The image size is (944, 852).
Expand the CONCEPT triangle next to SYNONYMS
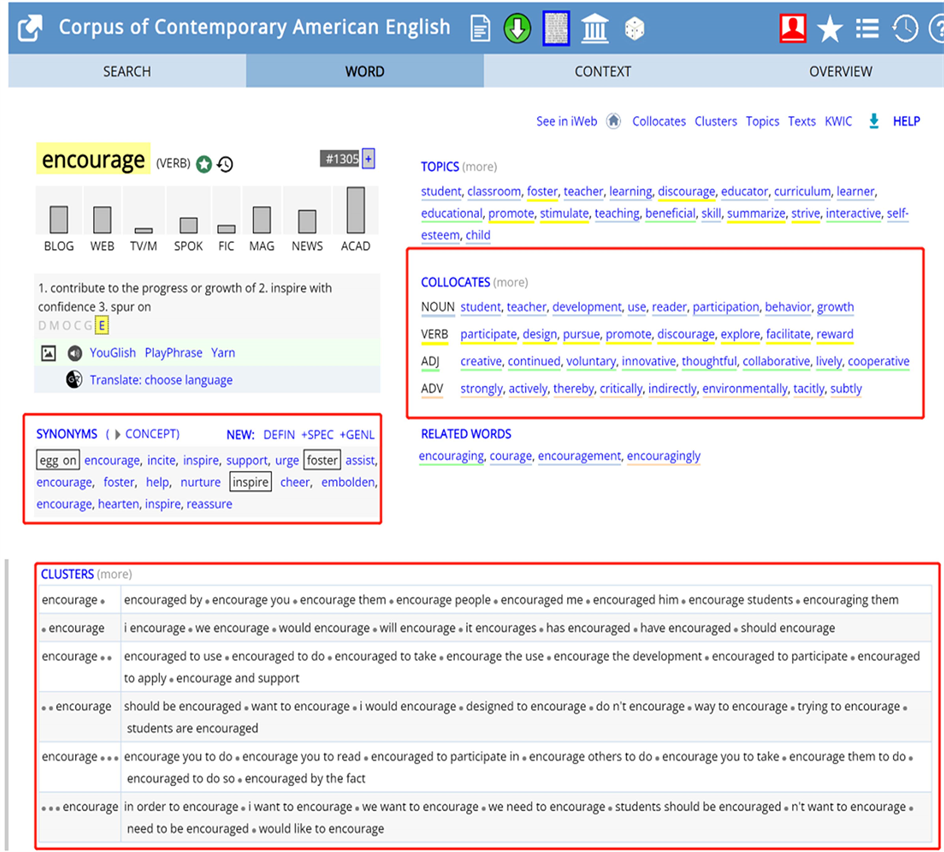[117, 434]
